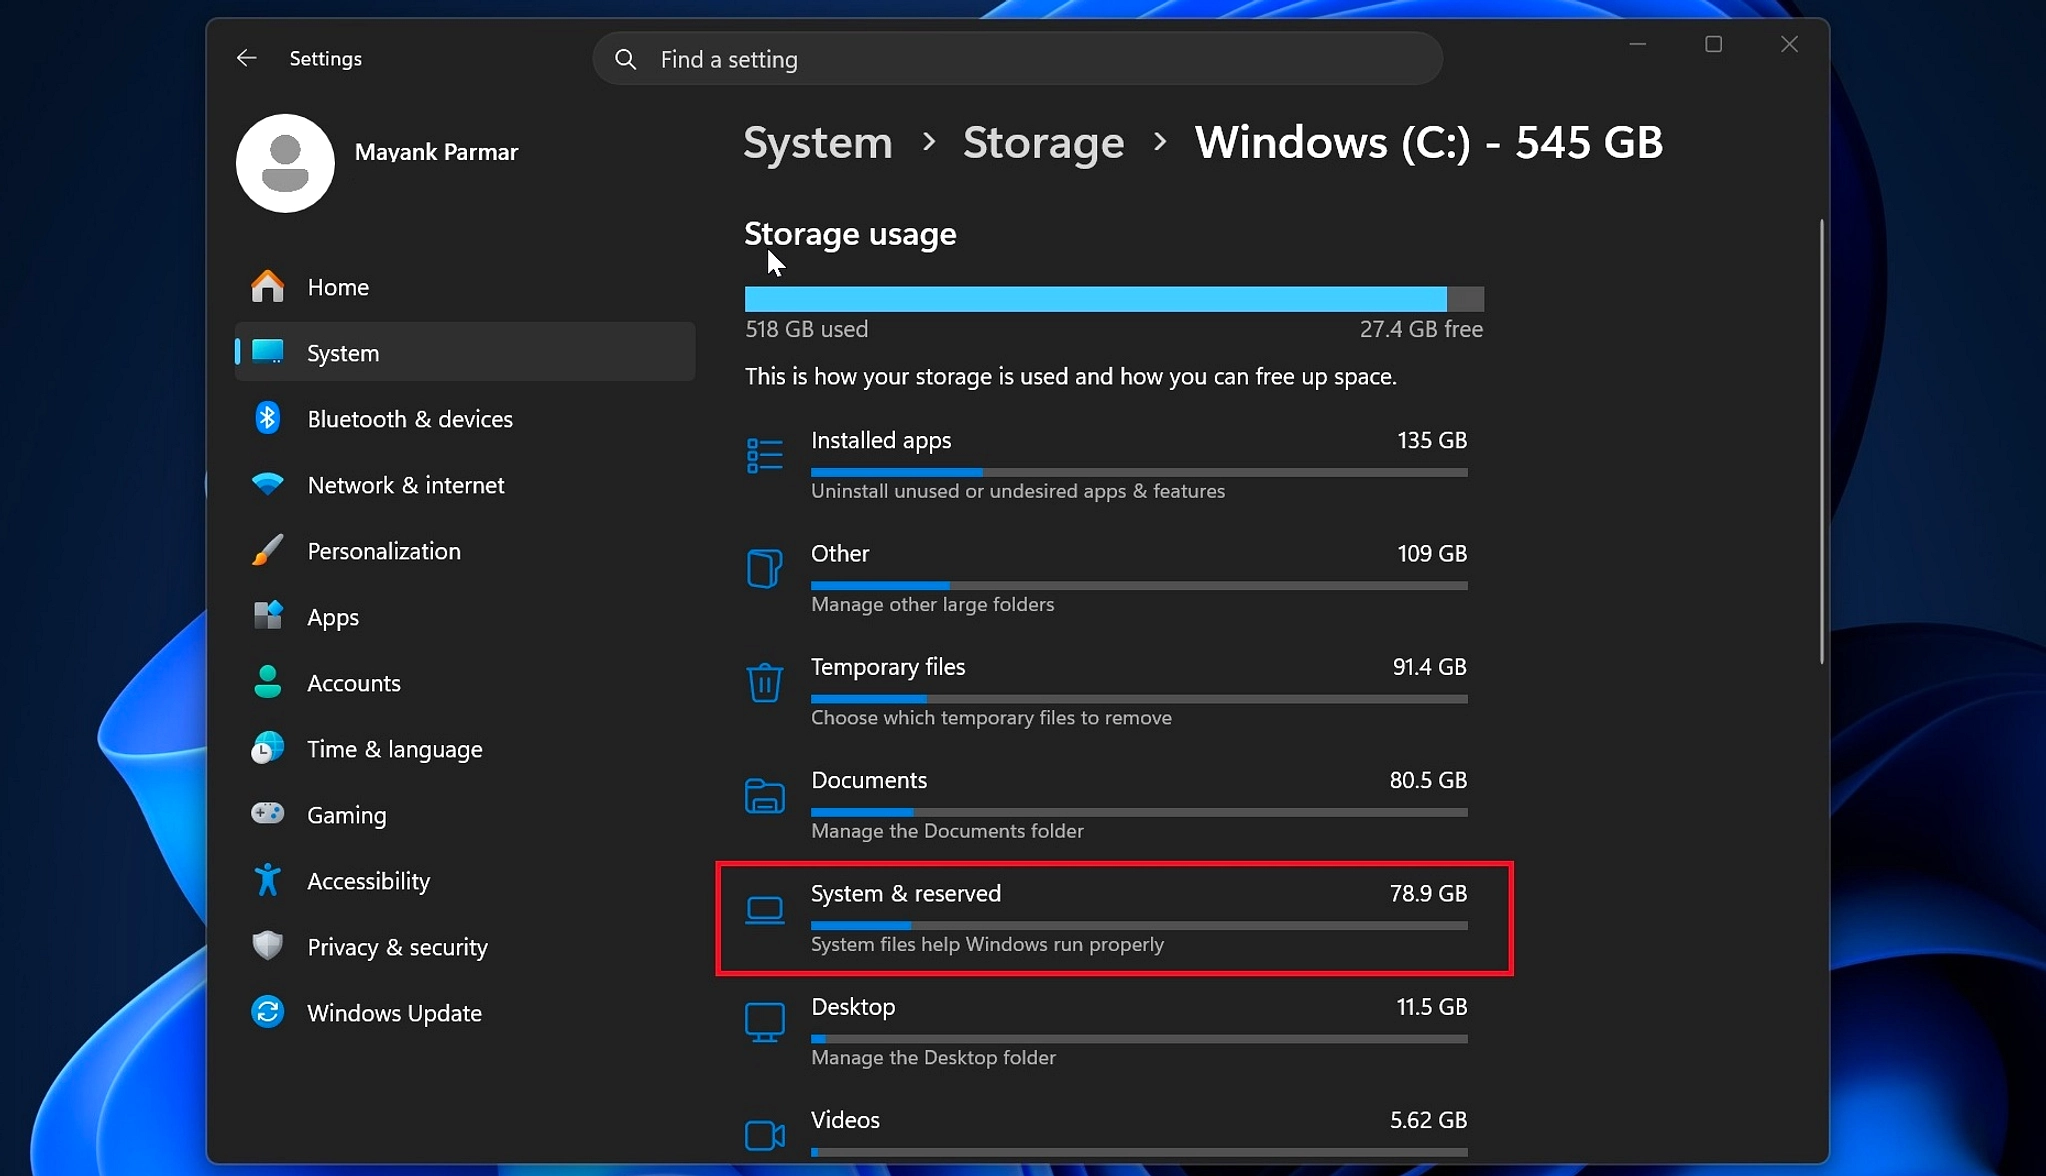
Task: Click the Windows Update sync icon
Action: pyautogui.click(x=267, y=1012)
